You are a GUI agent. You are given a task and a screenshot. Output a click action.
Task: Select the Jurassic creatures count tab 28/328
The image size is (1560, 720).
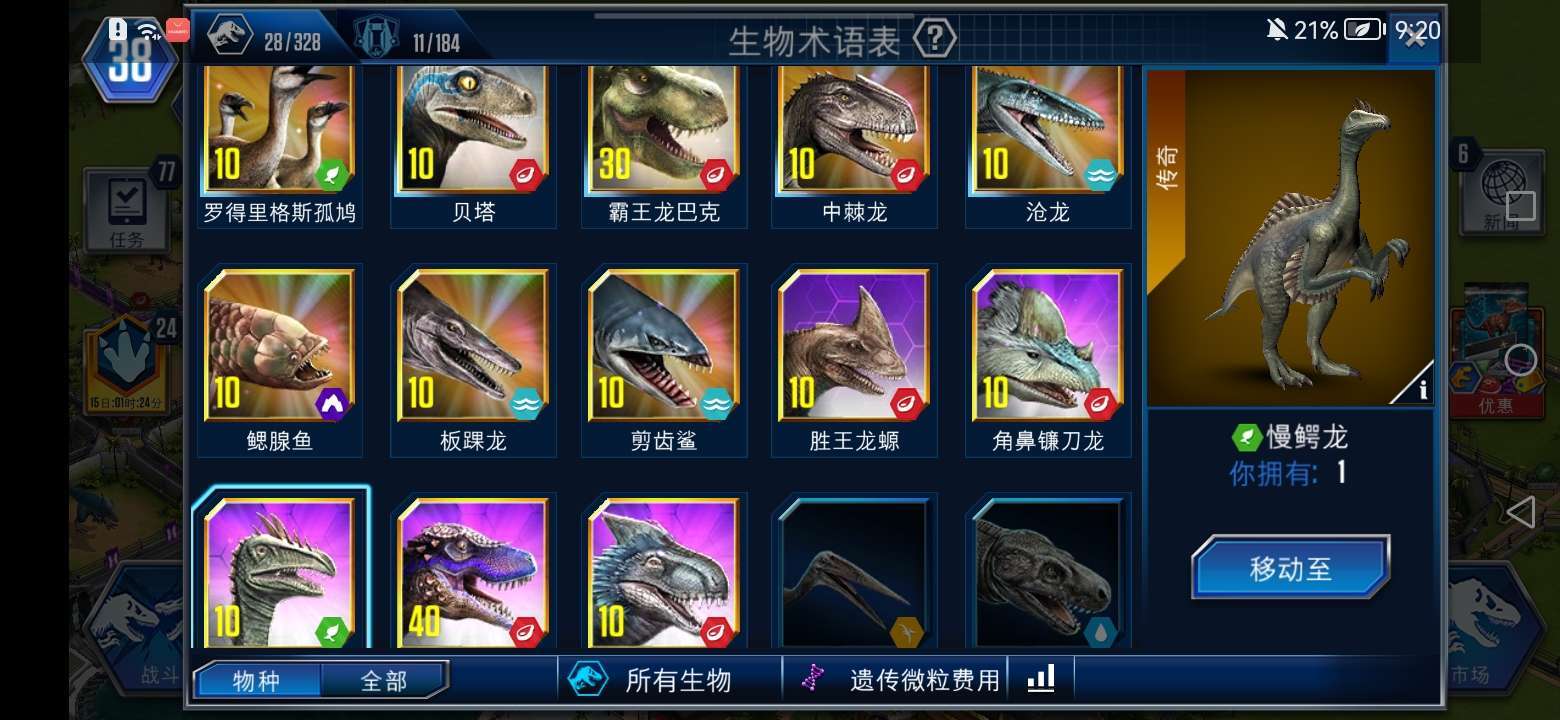(x=264, y=39)
